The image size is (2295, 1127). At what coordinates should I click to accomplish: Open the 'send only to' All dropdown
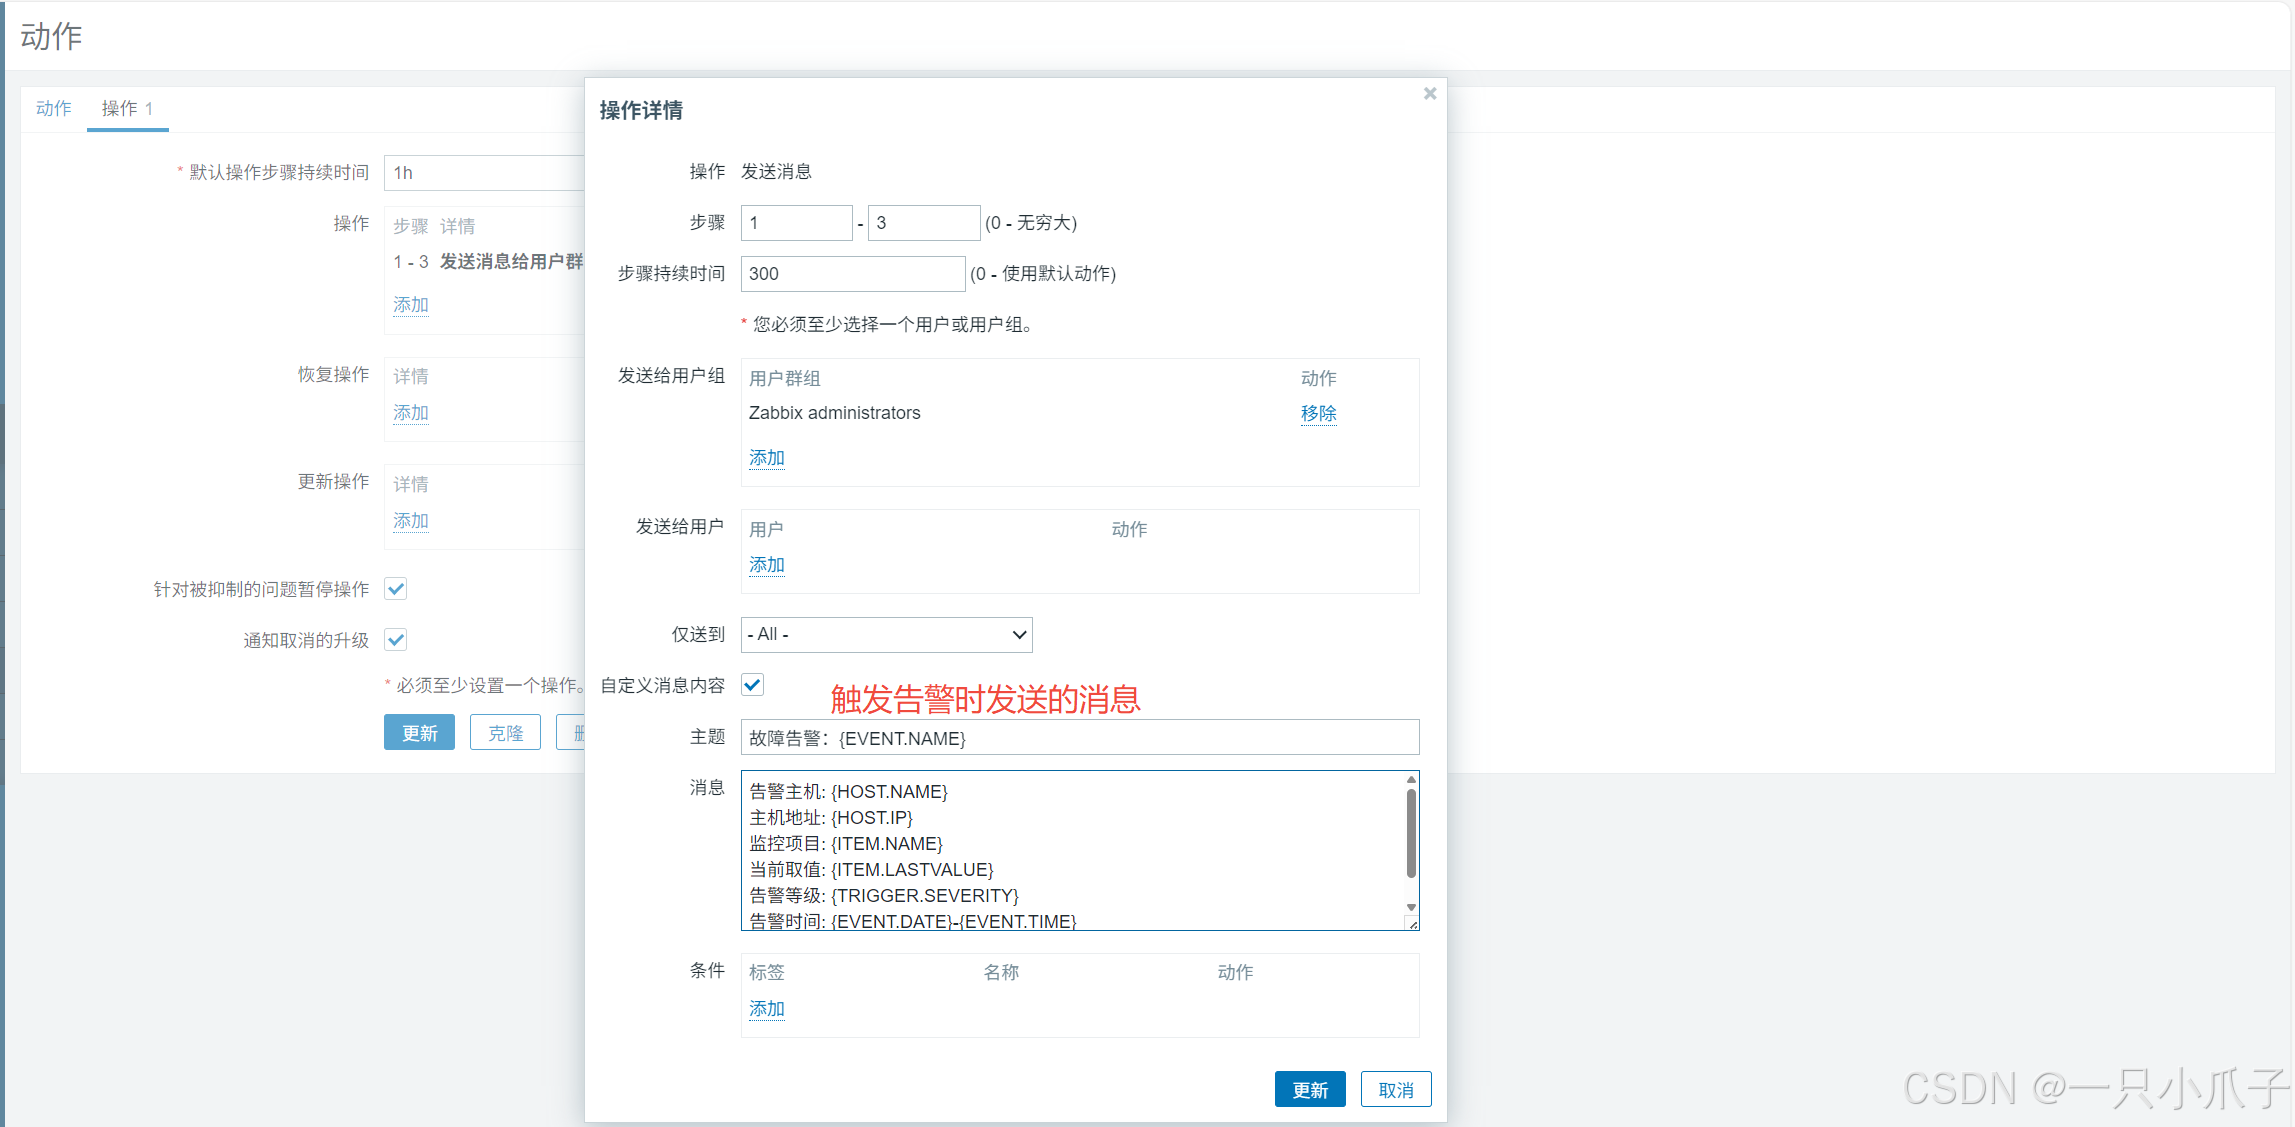click(886, 634)
